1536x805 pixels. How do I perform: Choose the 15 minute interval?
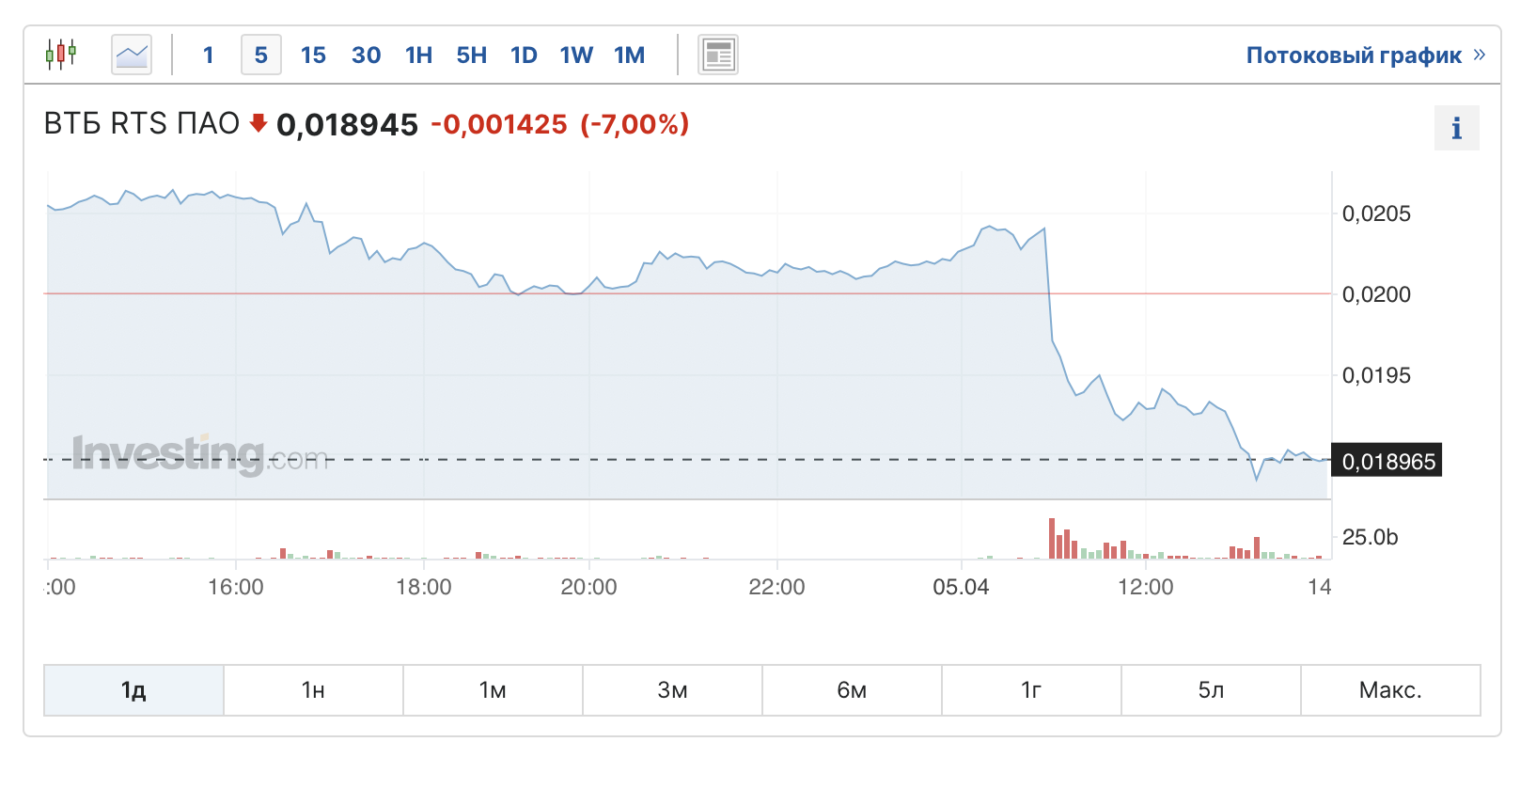pyautogui.click(x=313, y=55)
